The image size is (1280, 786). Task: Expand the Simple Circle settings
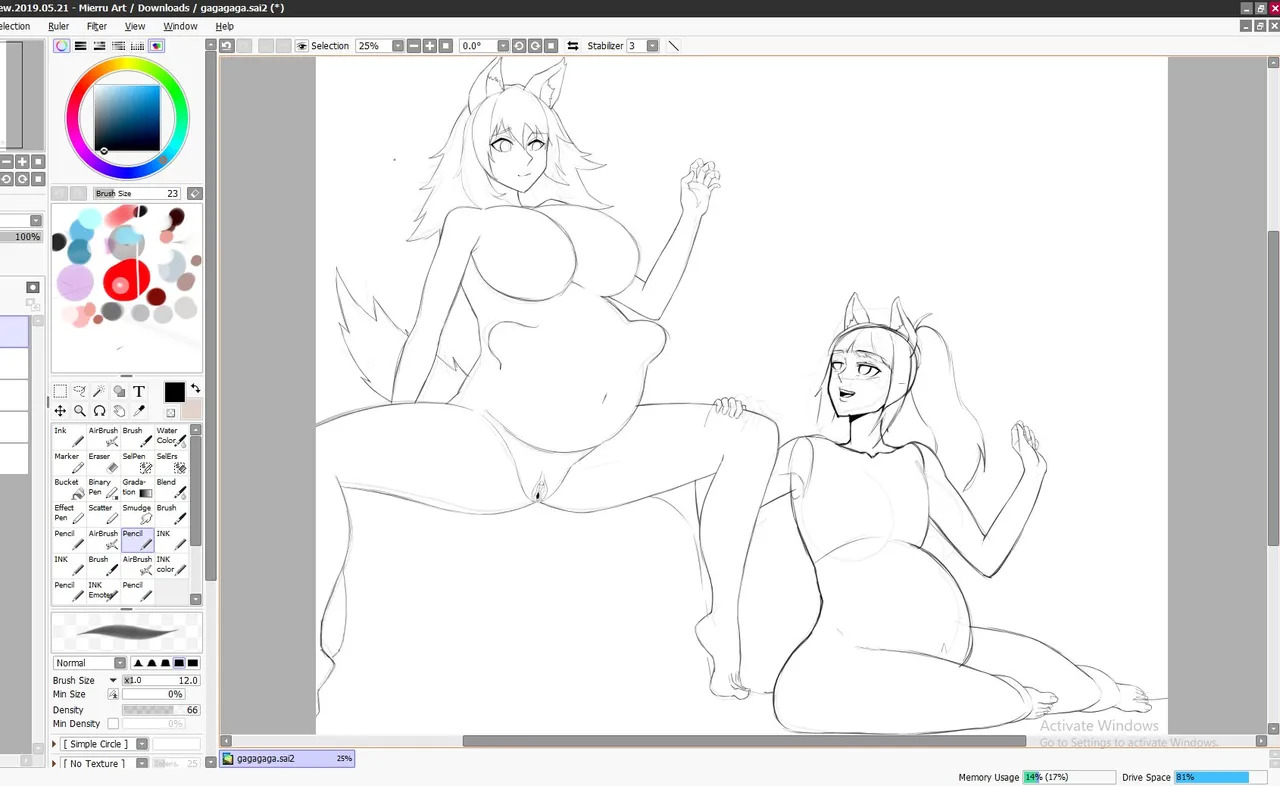(55, 744)
